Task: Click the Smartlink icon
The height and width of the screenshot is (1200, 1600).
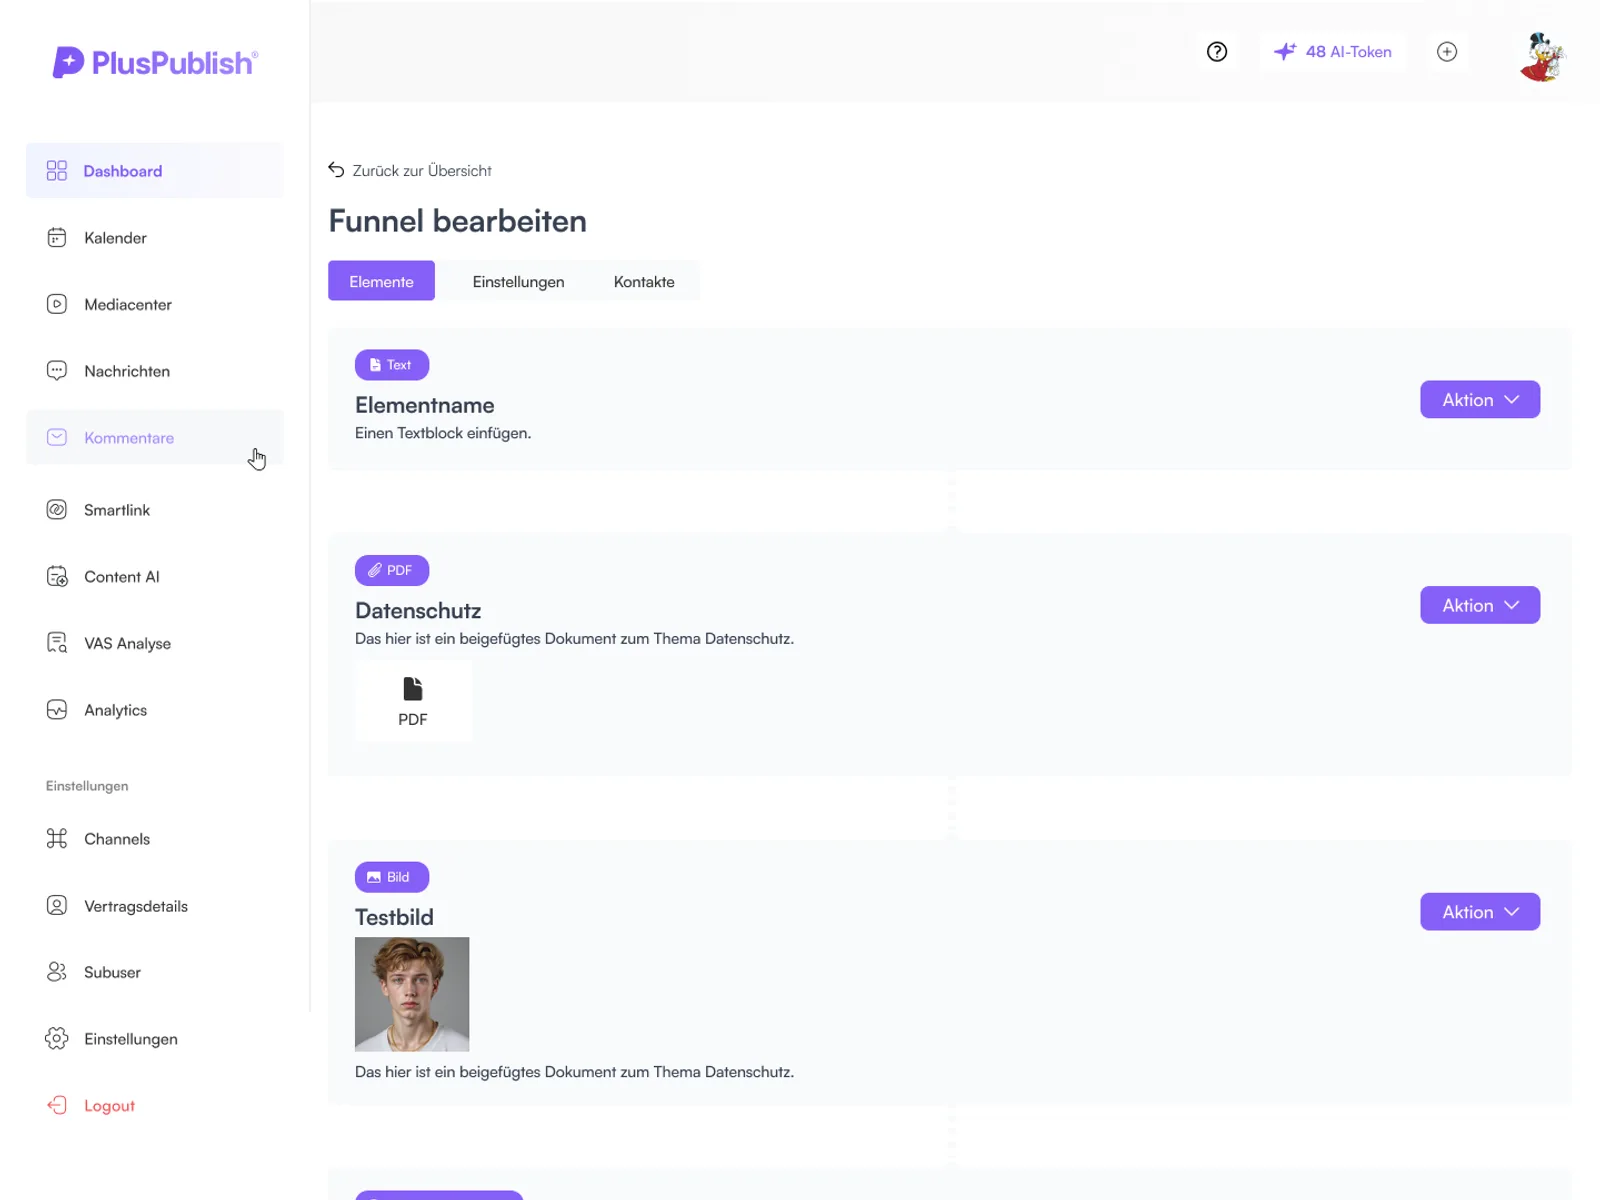Action: point(57,510)
